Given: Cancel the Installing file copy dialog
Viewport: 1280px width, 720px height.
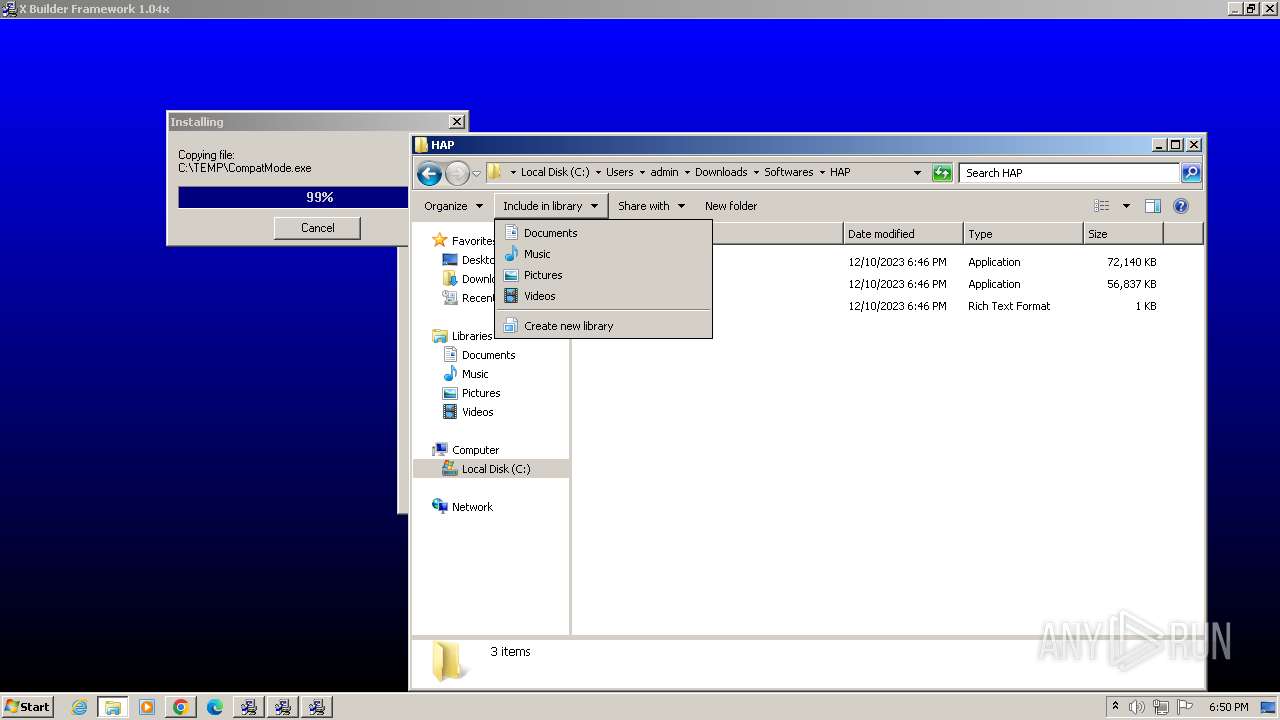Looking at the screenshot, I should pos(317,228).
